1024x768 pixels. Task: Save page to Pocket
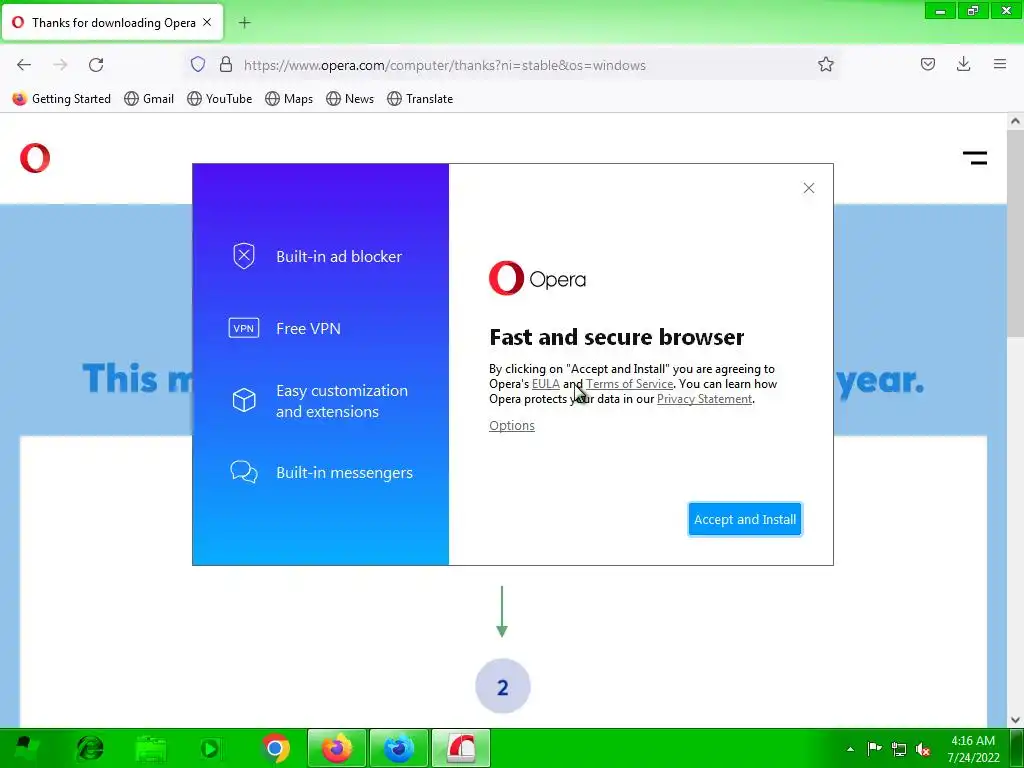(x=927, y=64)
